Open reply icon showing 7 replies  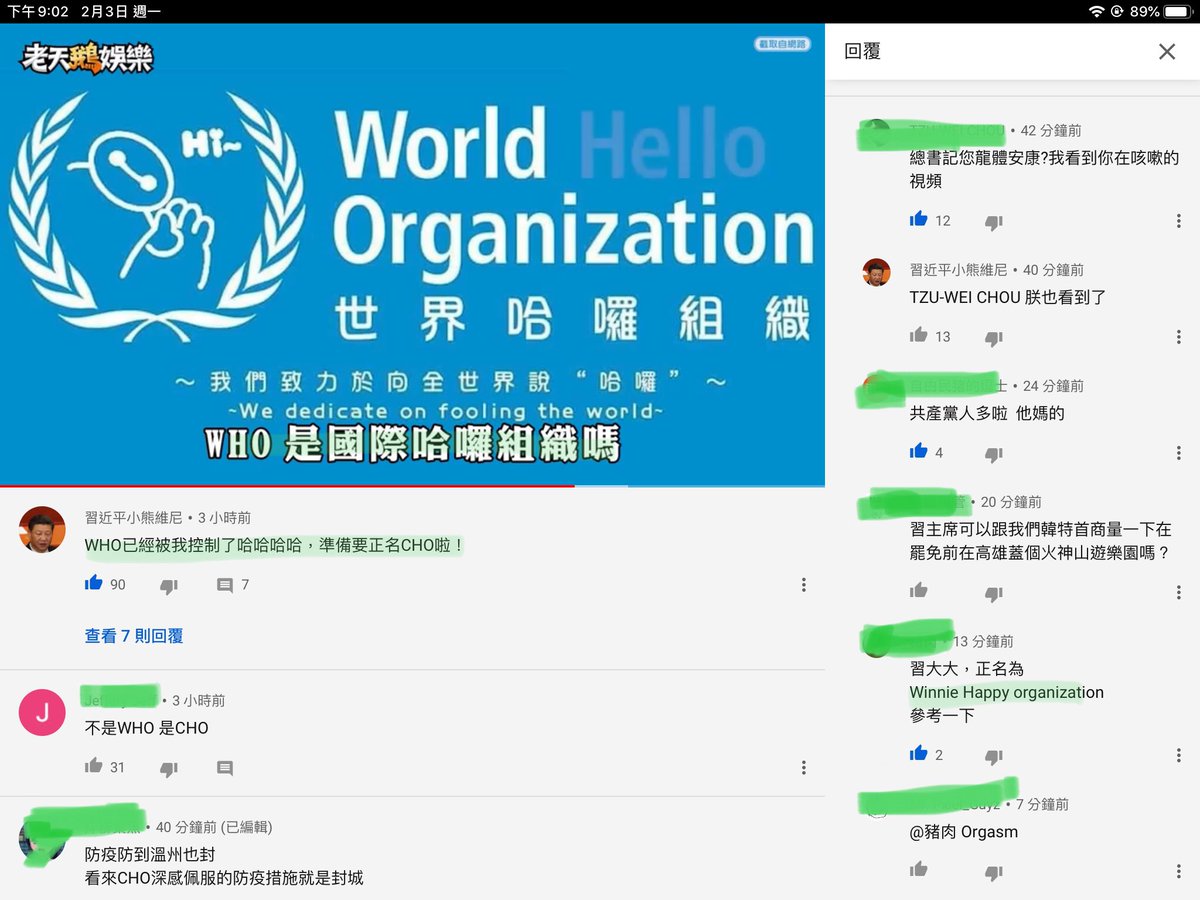(x=225, y=585)
